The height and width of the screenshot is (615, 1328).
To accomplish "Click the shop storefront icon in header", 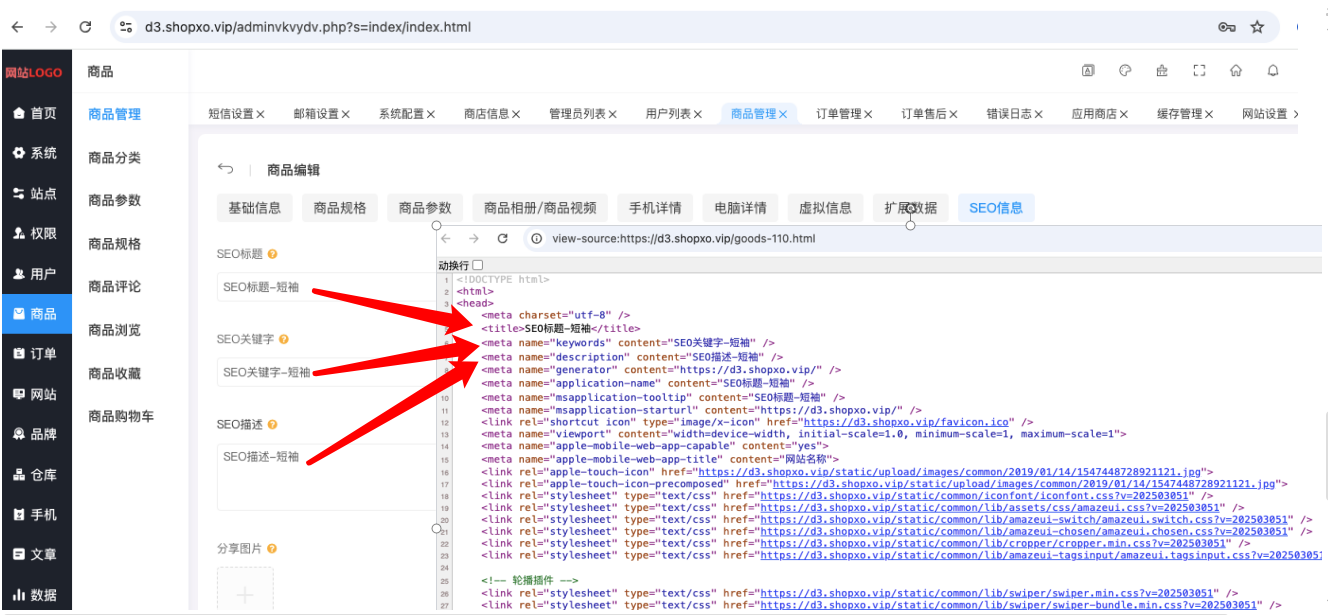I will (1162, 71).
